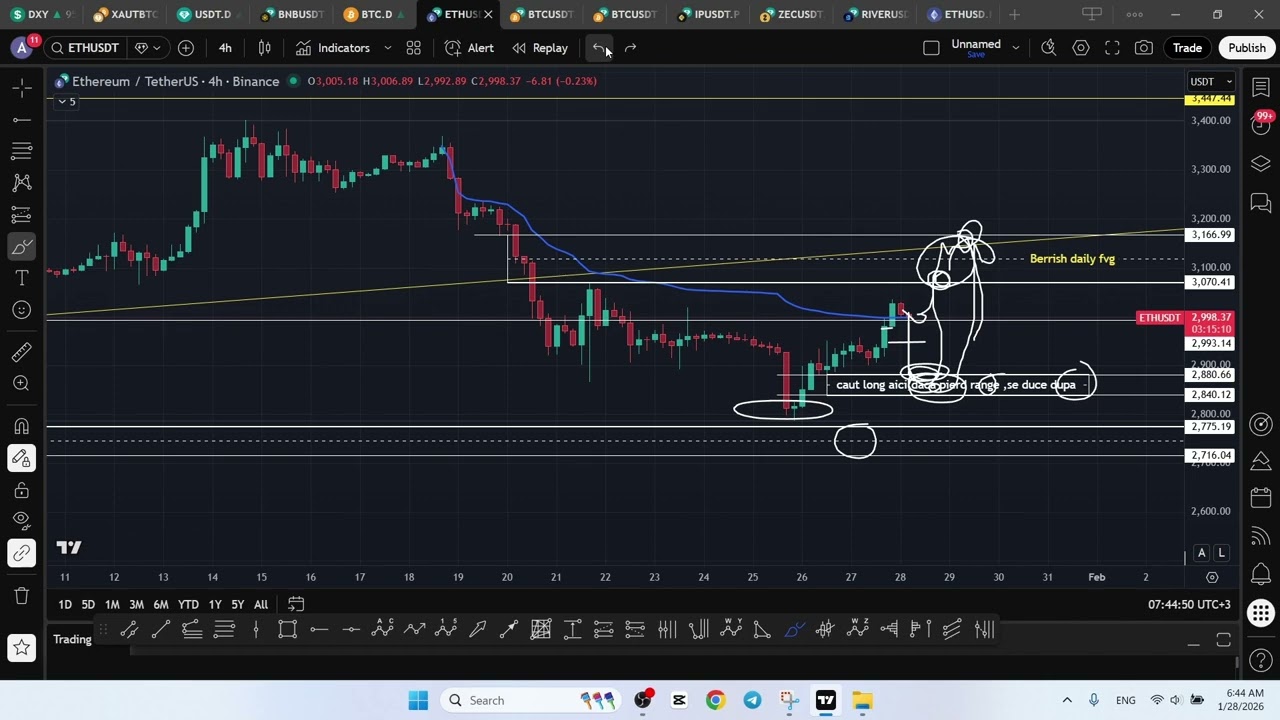The image size is (1280, 720).
Task: Open the object tree layers panel
Action: pyautogui.click(x=1261, y=164)
